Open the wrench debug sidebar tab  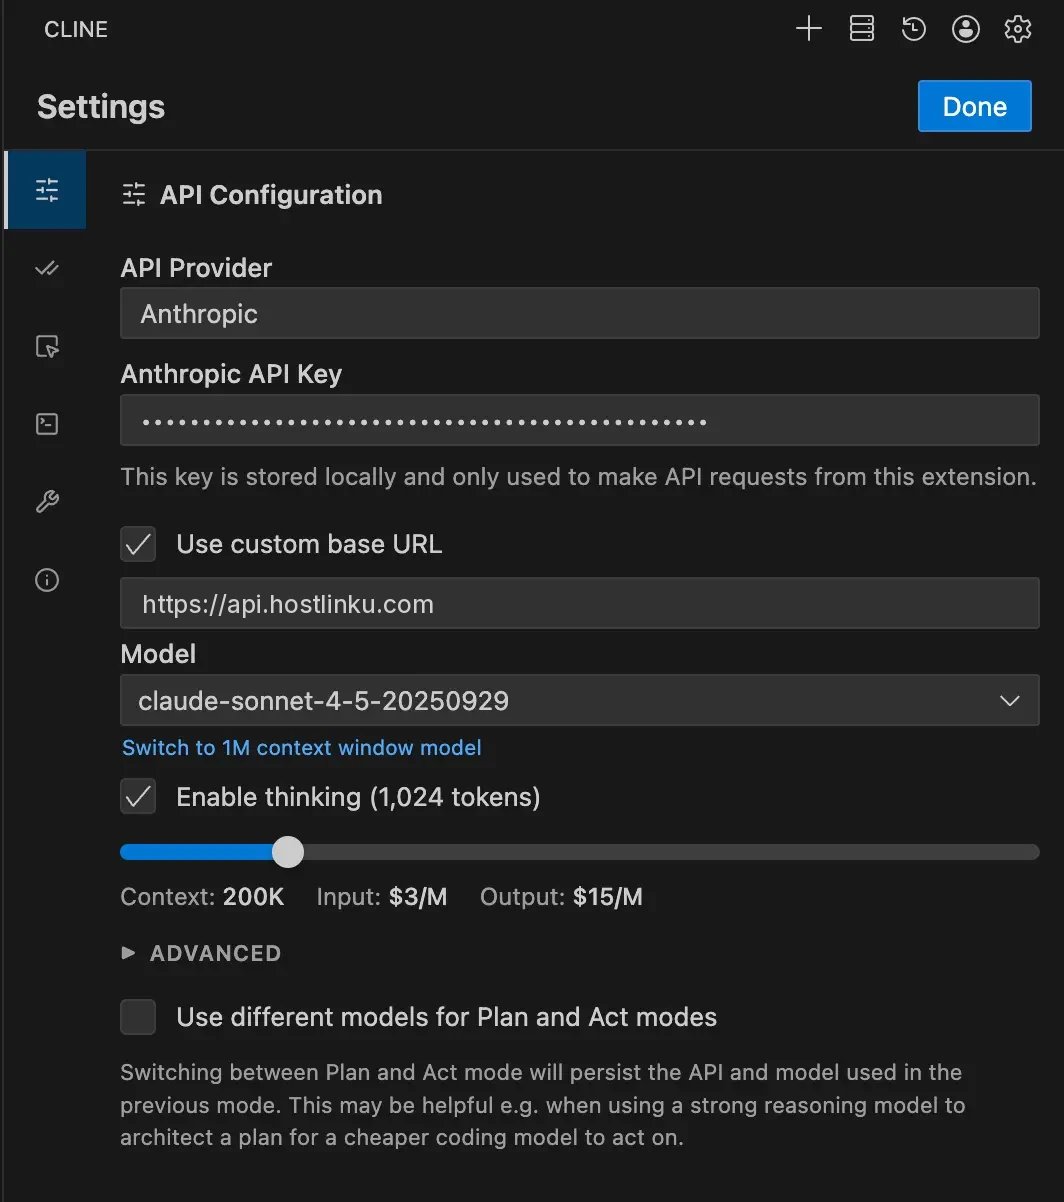(x=47, y=502)
